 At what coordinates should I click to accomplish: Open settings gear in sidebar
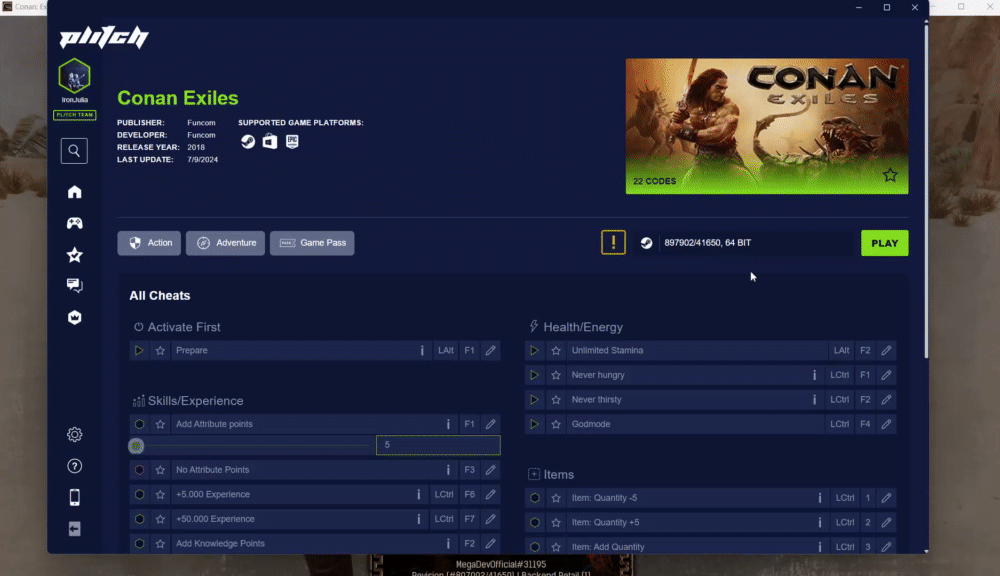tap(75, 434)
